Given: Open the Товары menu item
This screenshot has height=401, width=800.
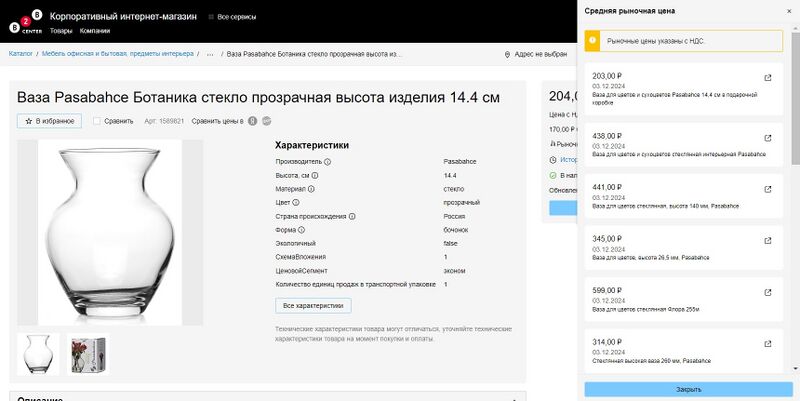Looking at the screenshot, I should click(x=61, y=31).
